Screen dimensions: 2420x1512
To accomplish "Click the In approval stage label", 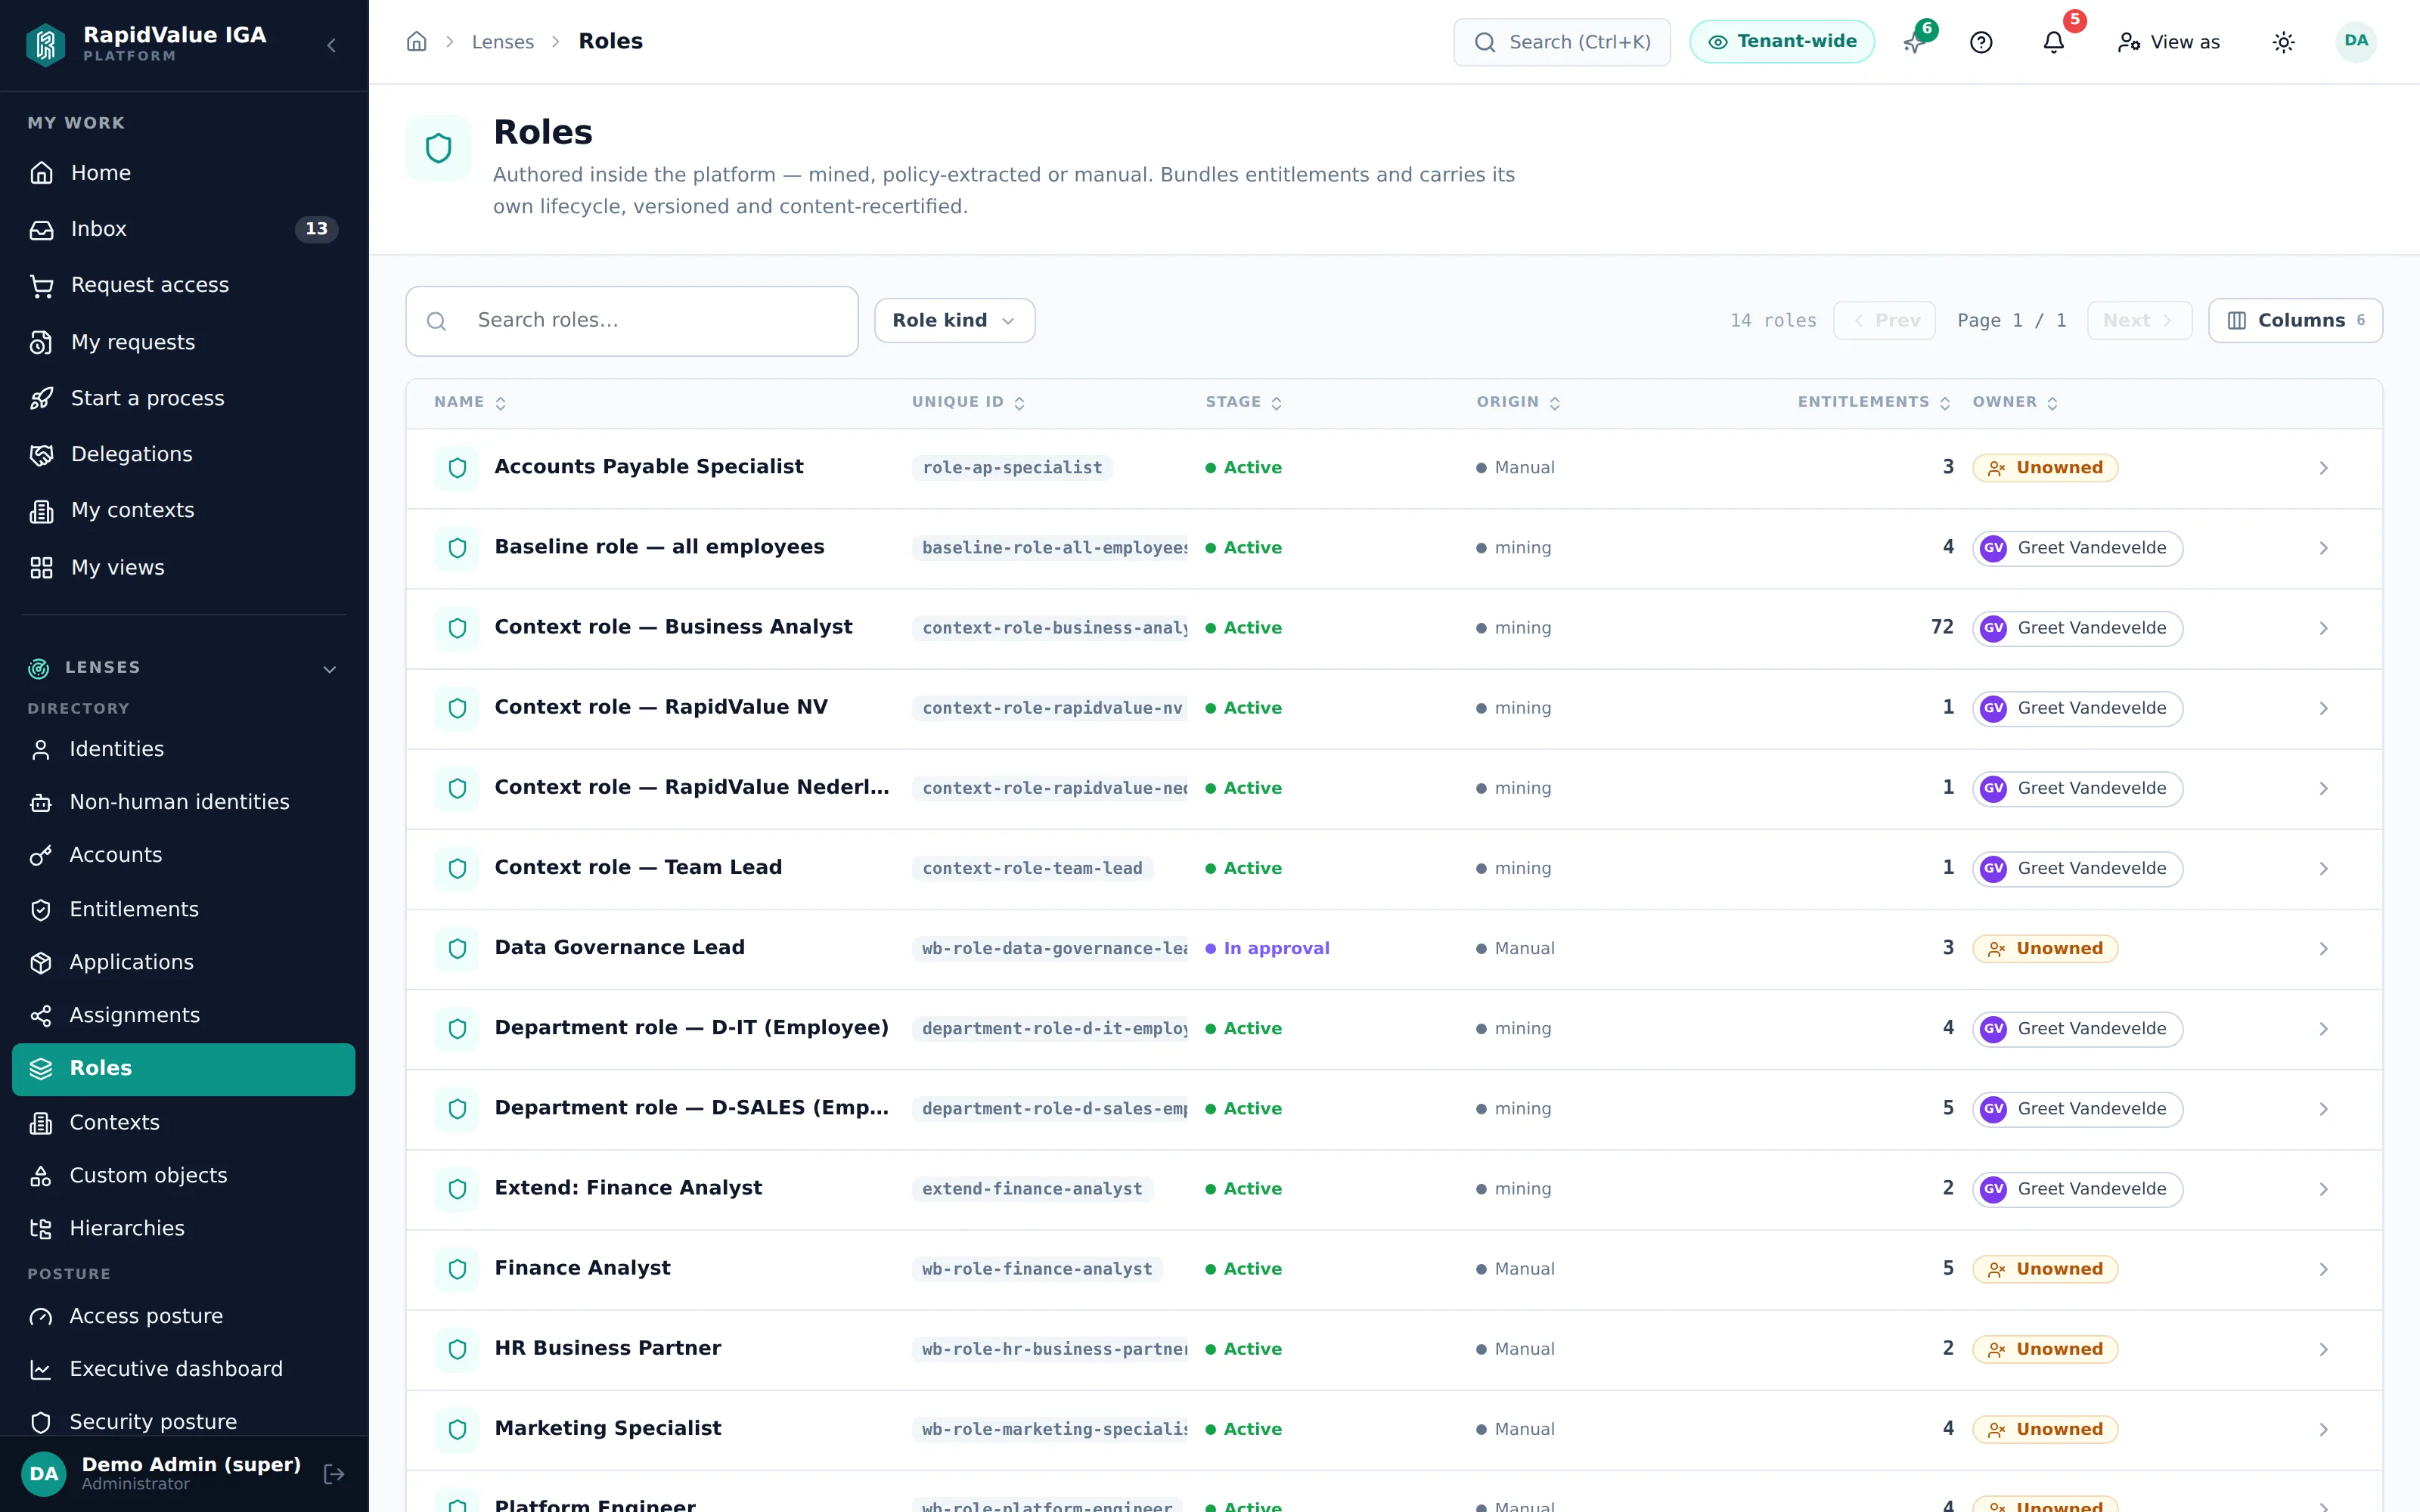I will point(1267,949).
